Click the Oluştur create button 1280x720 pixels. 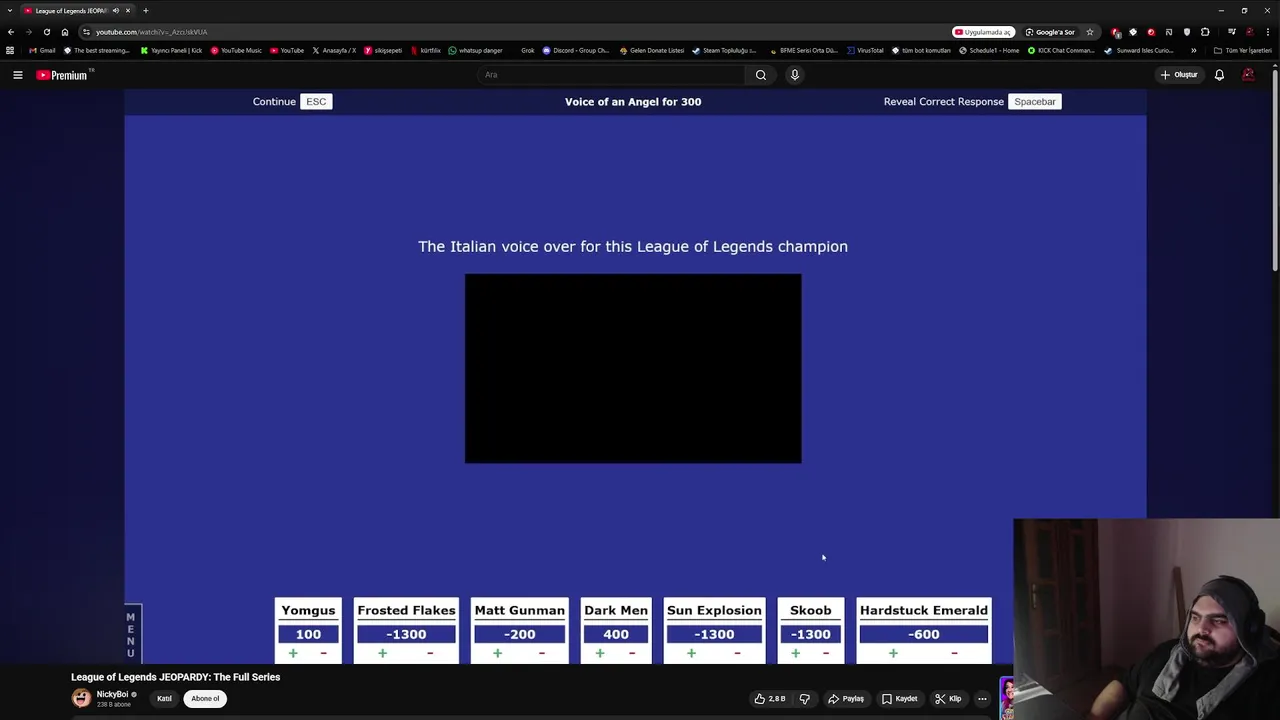(1179, 75)
